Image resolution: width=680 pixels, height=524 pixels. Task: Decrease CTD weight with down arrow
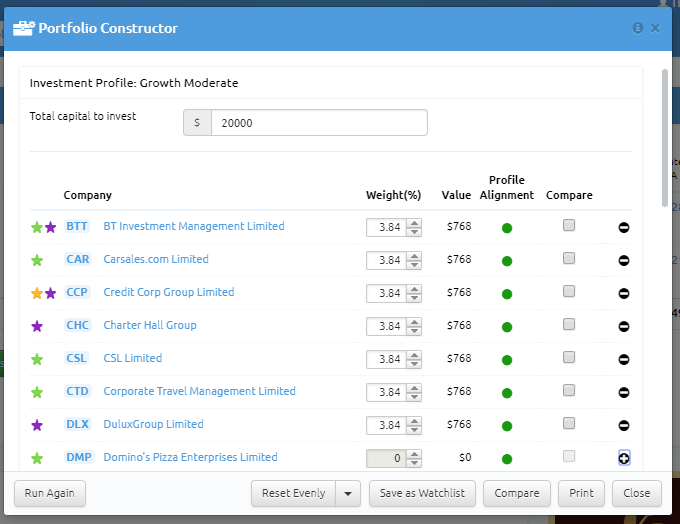(414, 396)
